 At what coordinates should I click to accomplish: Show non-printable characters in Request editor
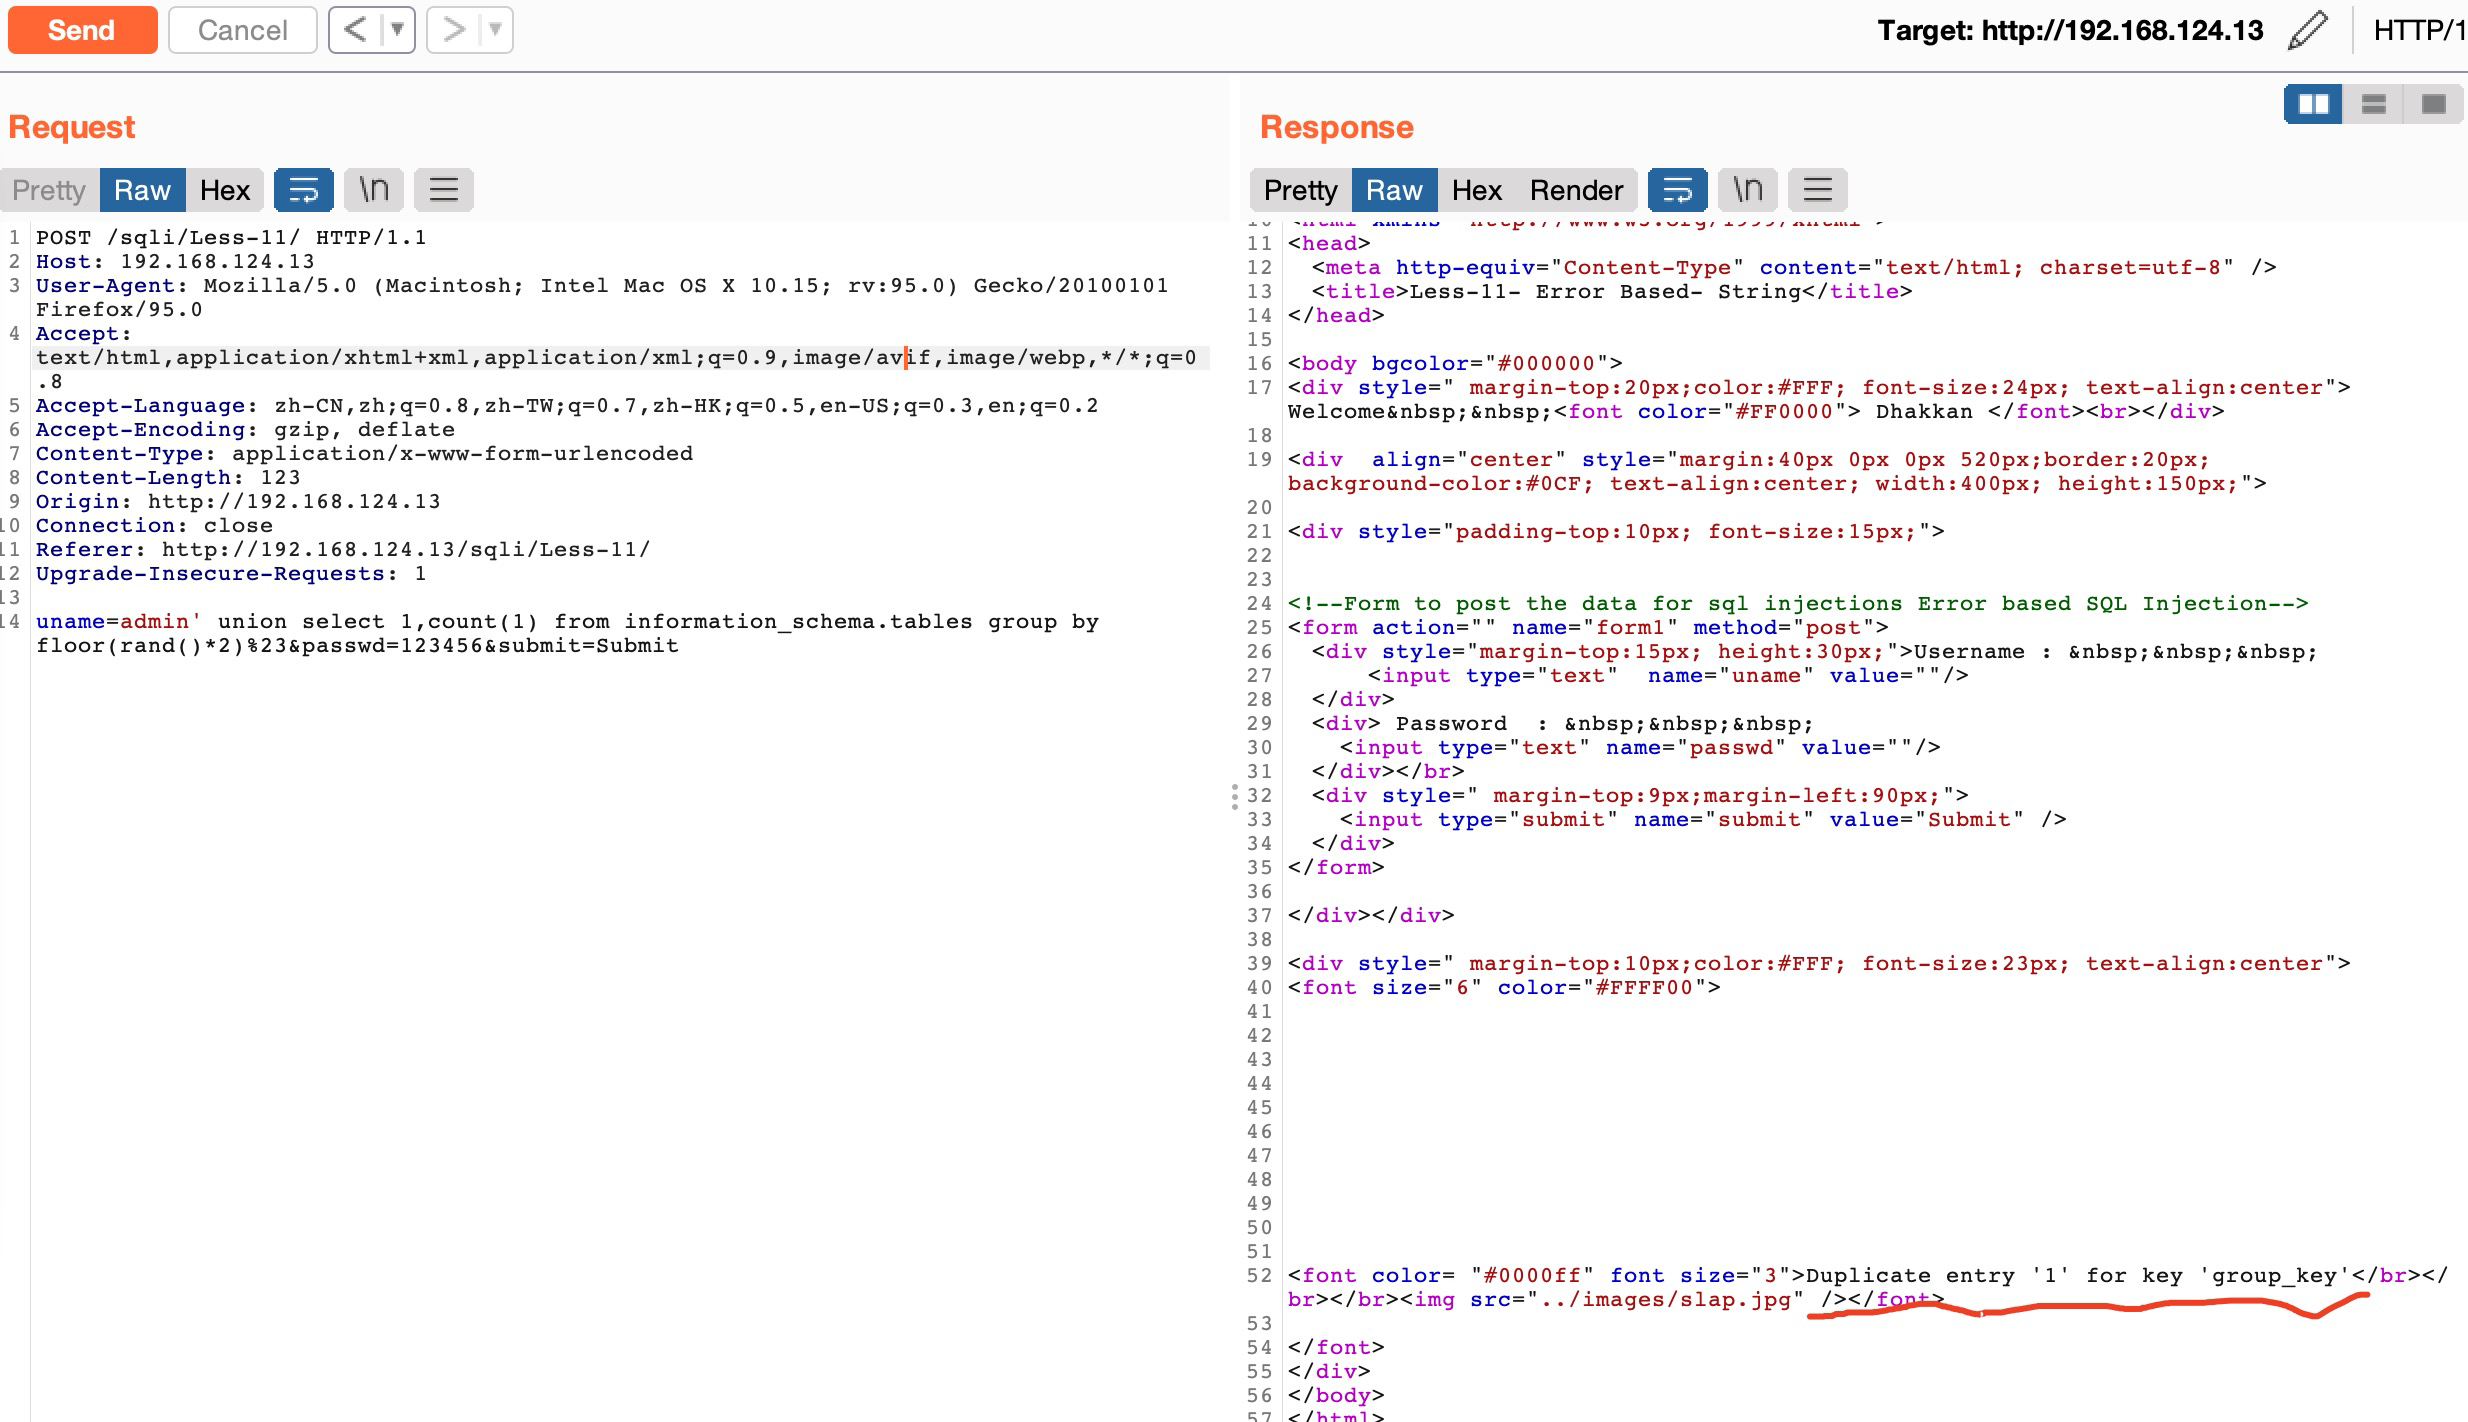tap(374, 190)
